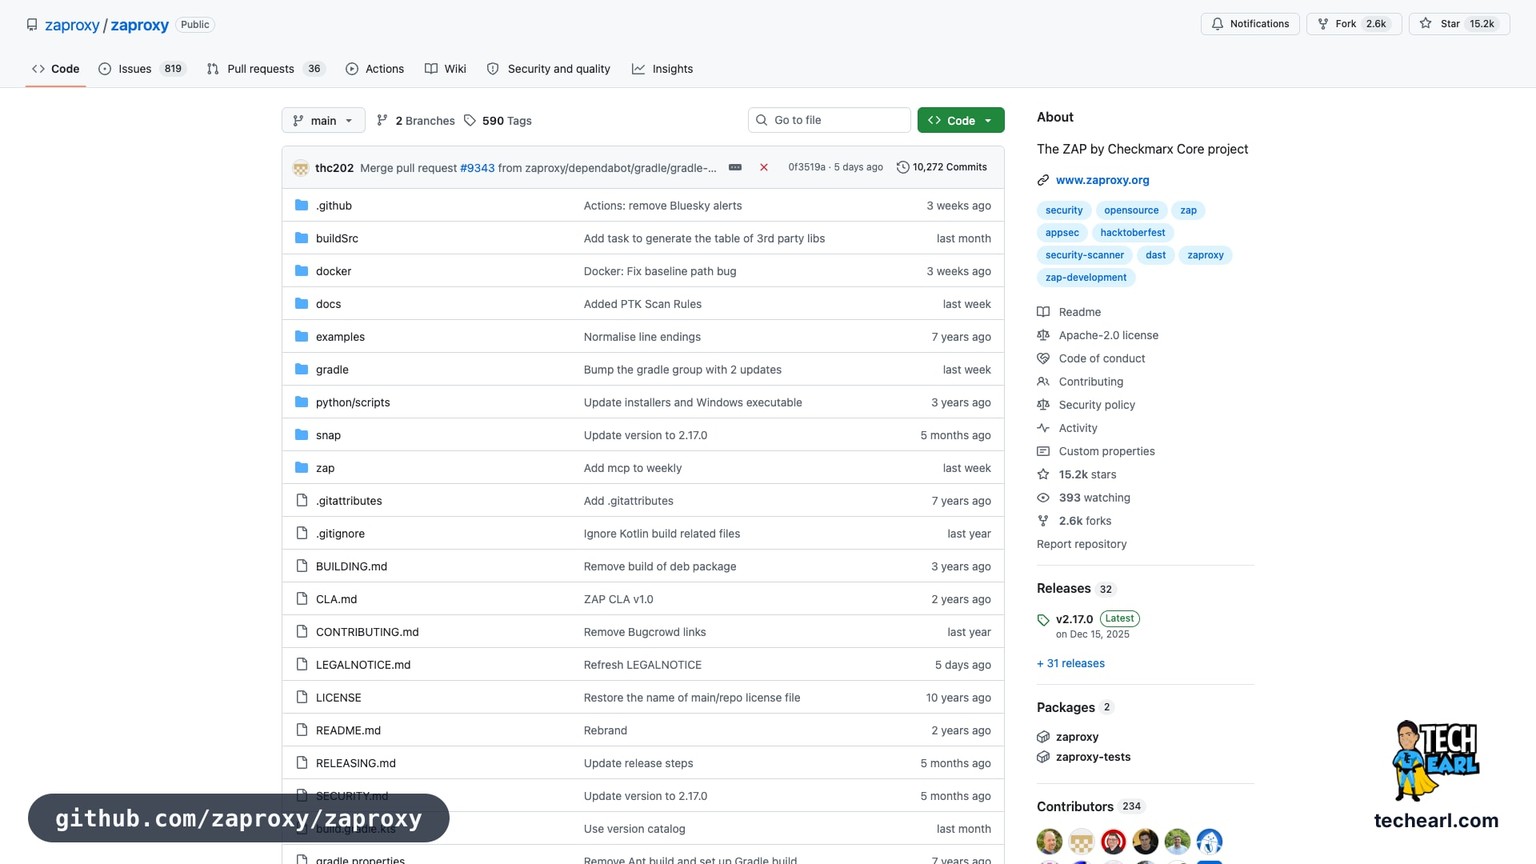This screenshot has height=864, width=1536.
Task: Open the Wiki tab
Action: (446, 69)
